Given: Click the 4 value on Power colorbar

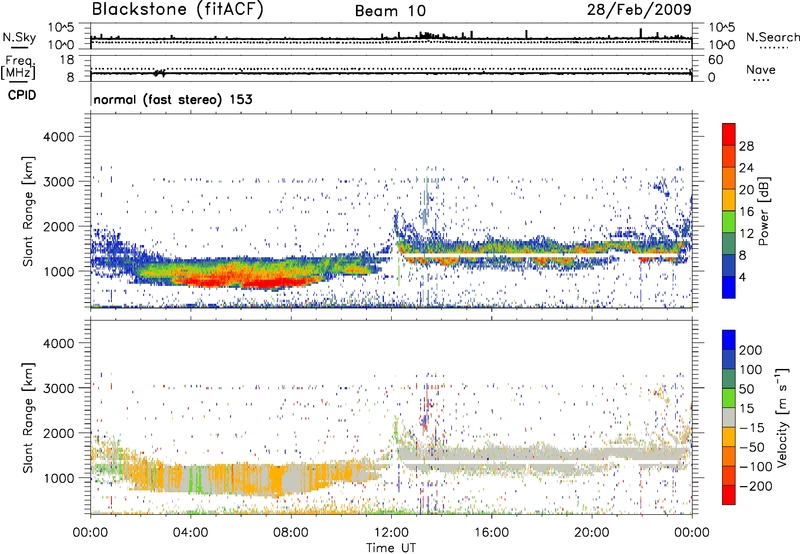Looking at the screenshot, I should click(x=742, y=277).
